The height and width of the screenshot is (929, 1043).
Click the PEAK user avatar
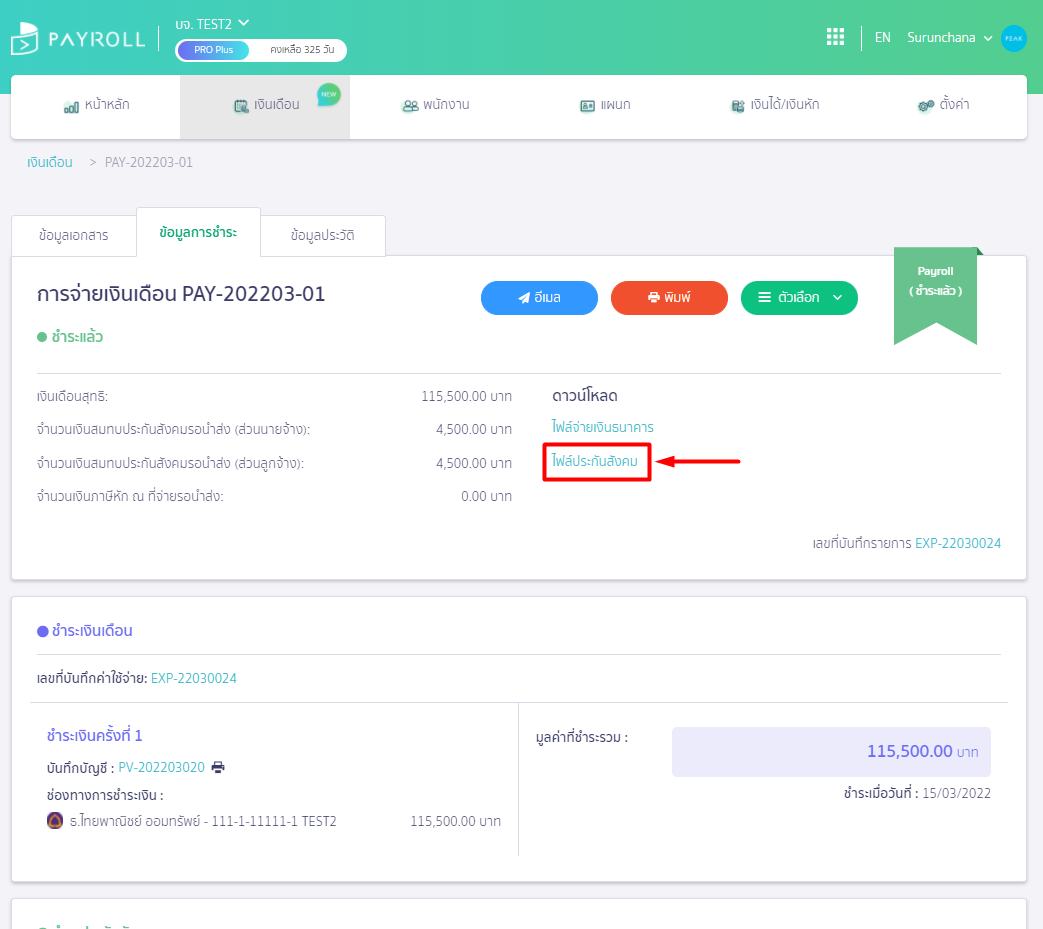click(x=1013, y=38)
